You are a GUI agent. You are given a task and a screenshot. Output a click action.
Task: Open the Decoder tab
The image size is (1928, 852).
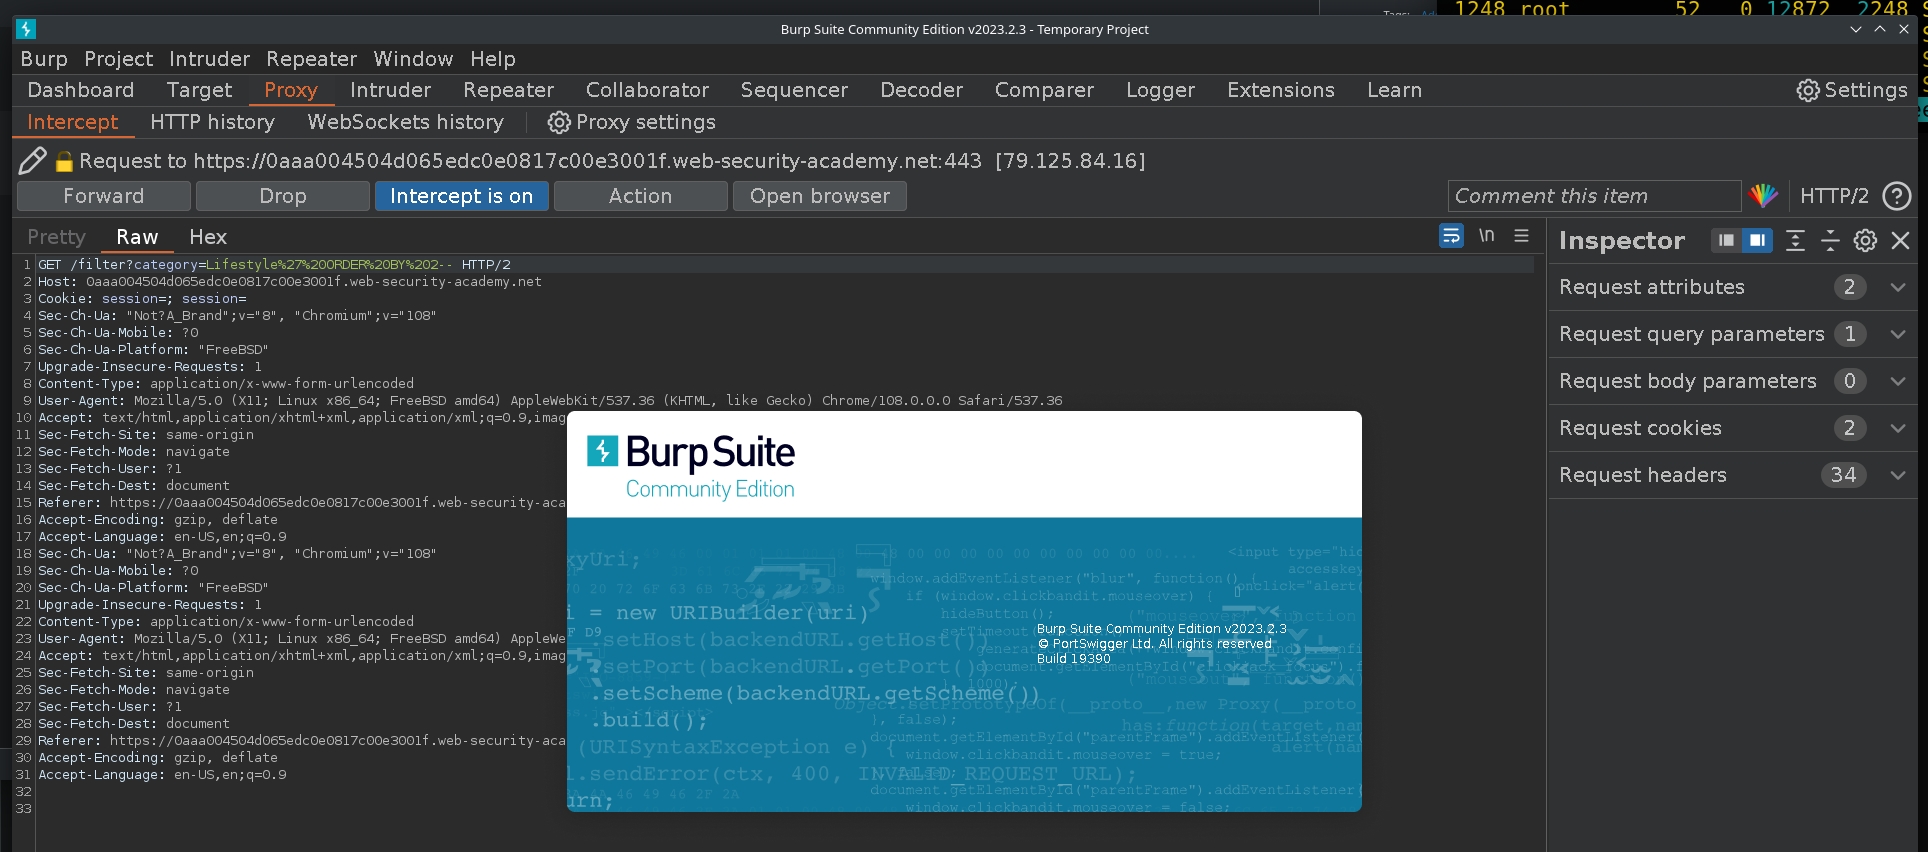point(921,90)
